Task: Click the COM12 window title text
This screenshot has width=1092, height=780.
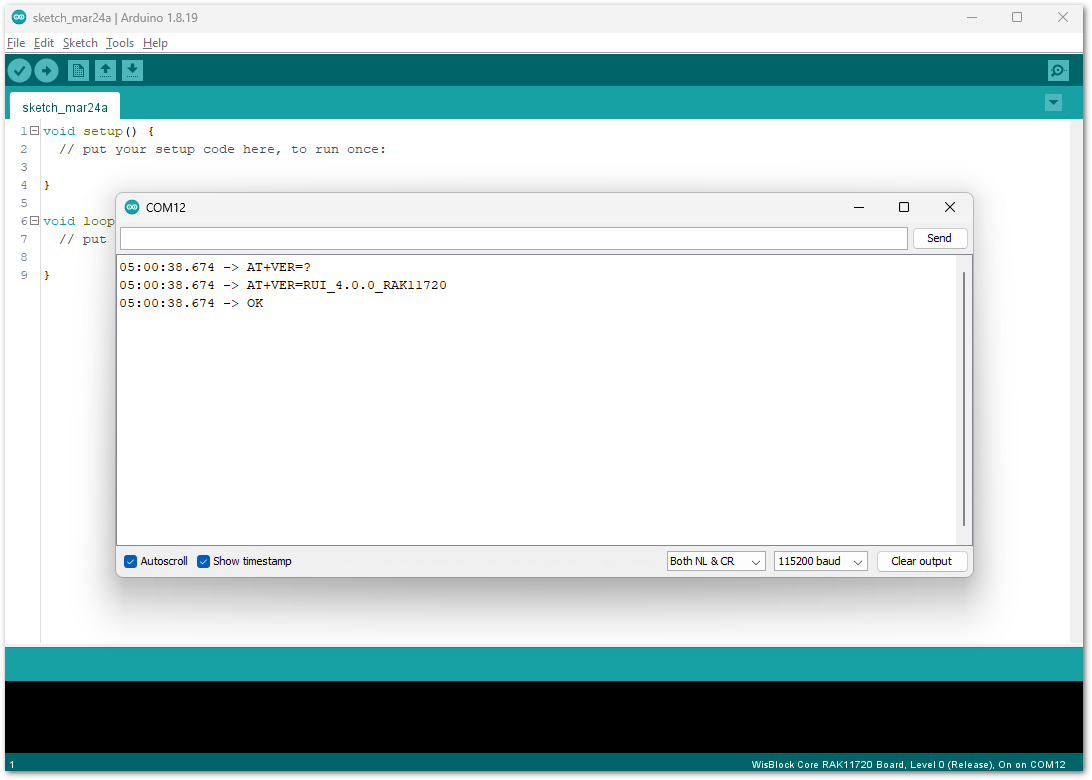Action: tap(166, 208)
